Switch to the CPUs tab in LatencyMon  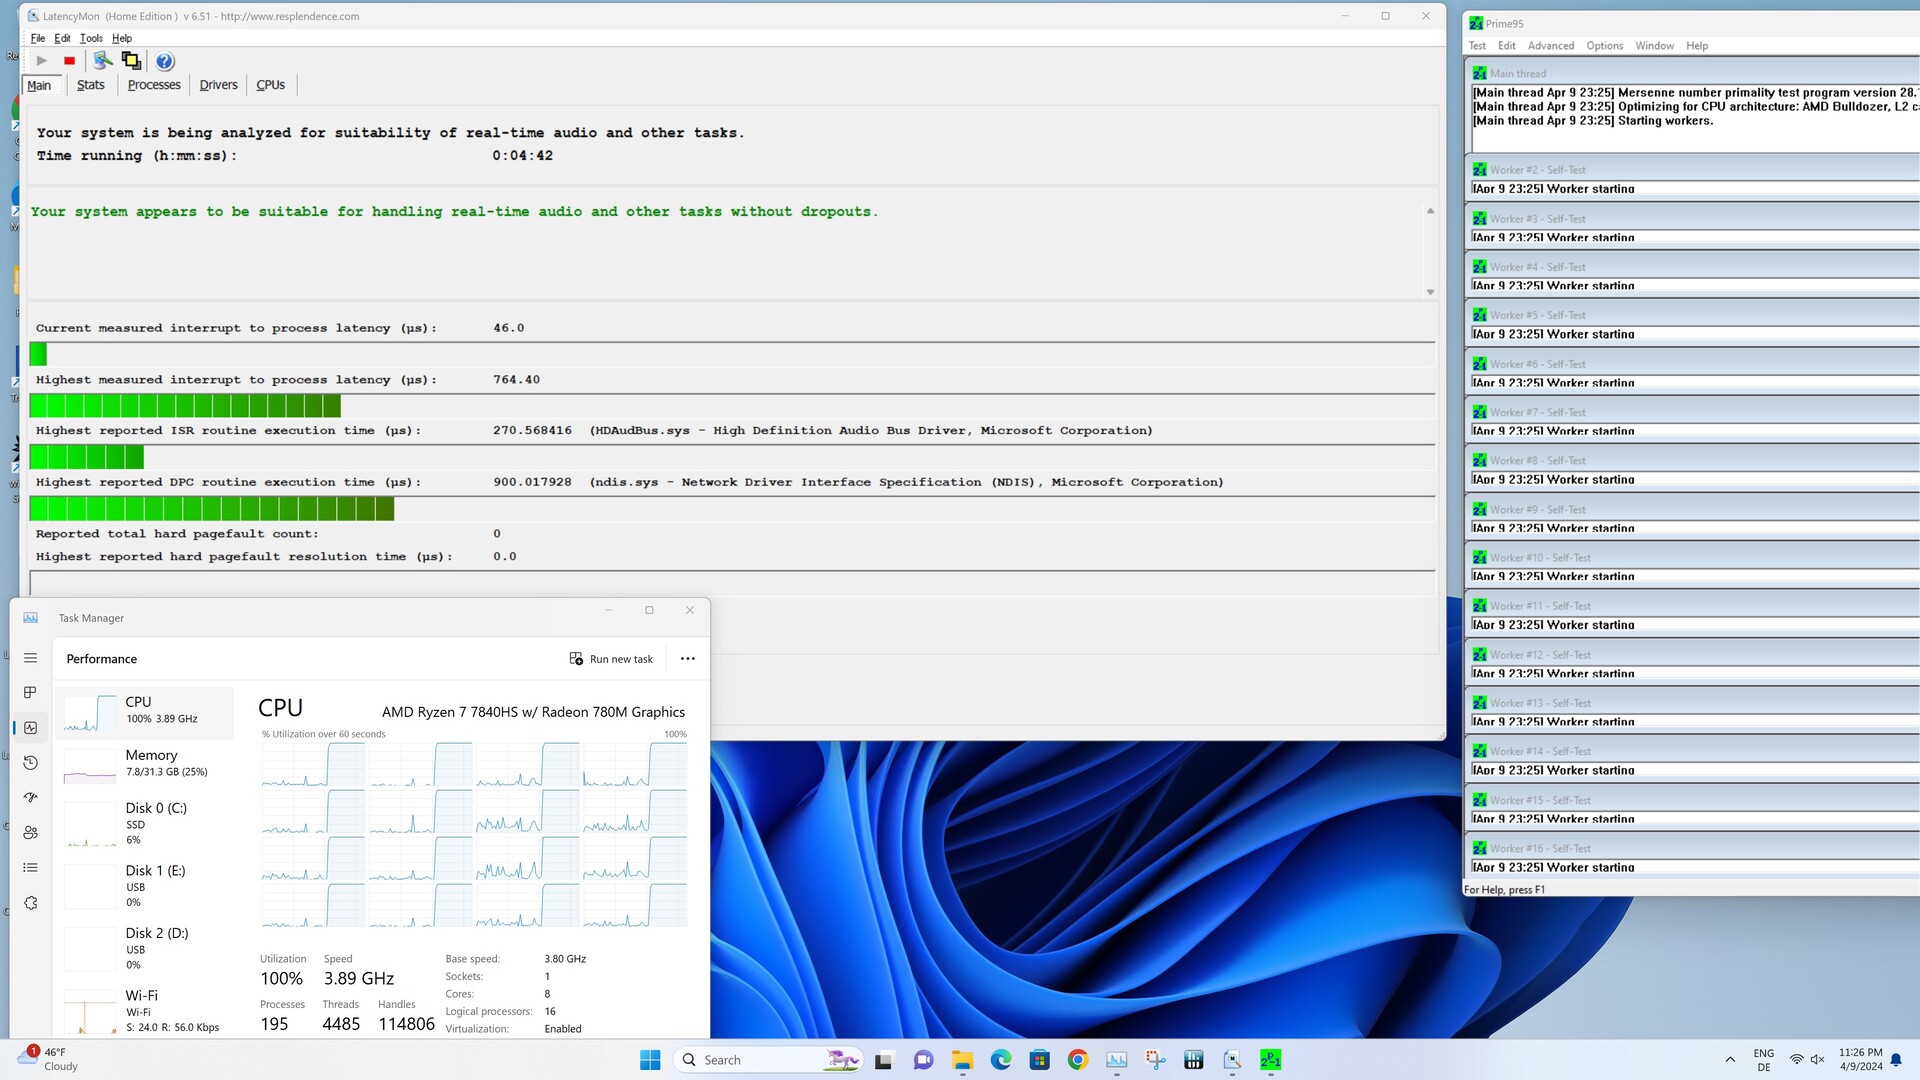click(270, 85)
